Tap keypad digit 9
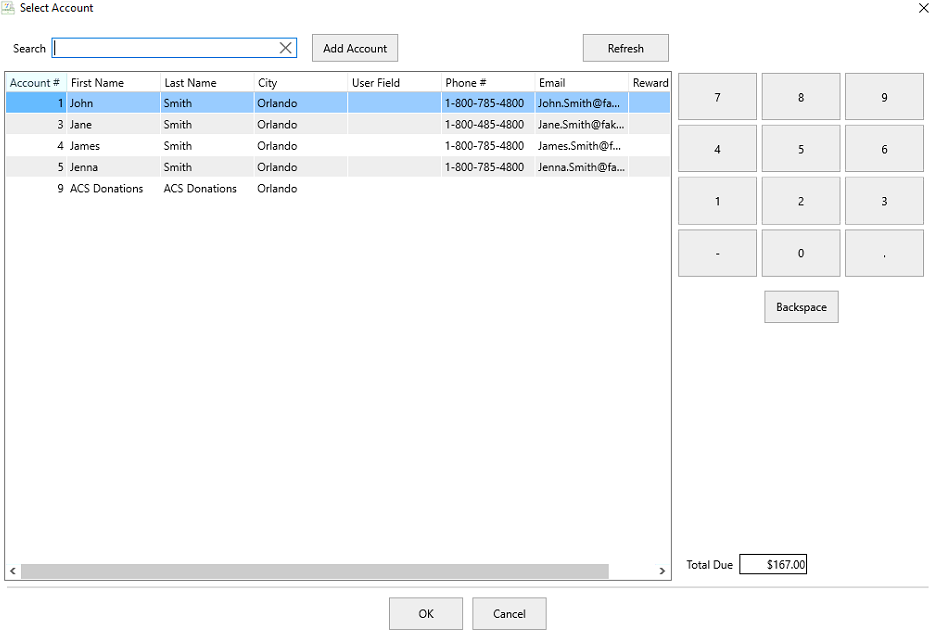This screenshot has height=641, width=935. click(884, 97)
